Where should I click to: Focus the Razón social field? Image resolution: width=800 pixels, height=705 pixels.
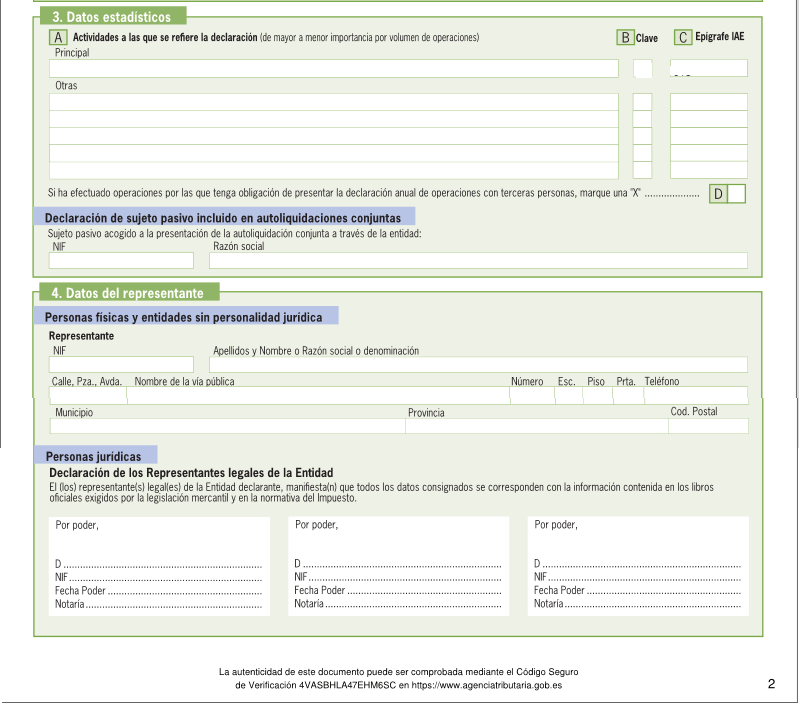(478, 261)
